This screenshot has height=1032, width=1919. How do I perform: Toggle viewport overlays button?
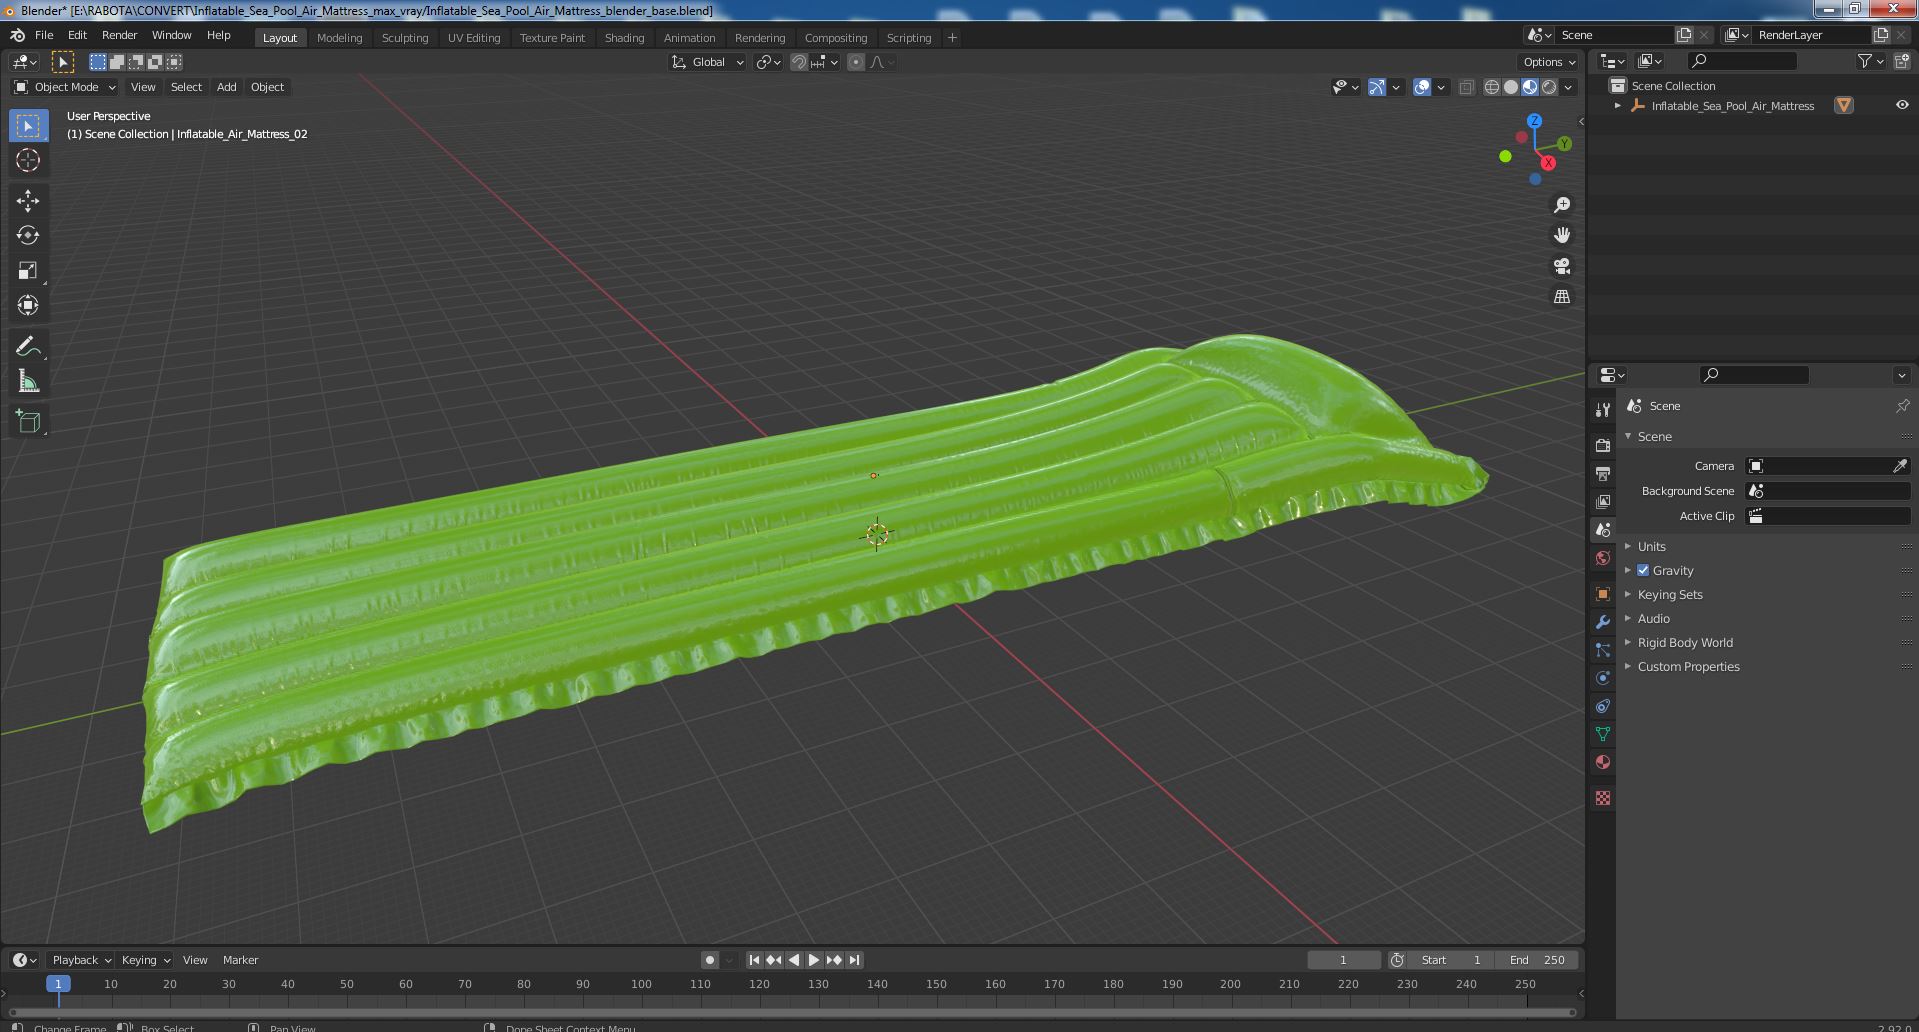[1422, 87]
